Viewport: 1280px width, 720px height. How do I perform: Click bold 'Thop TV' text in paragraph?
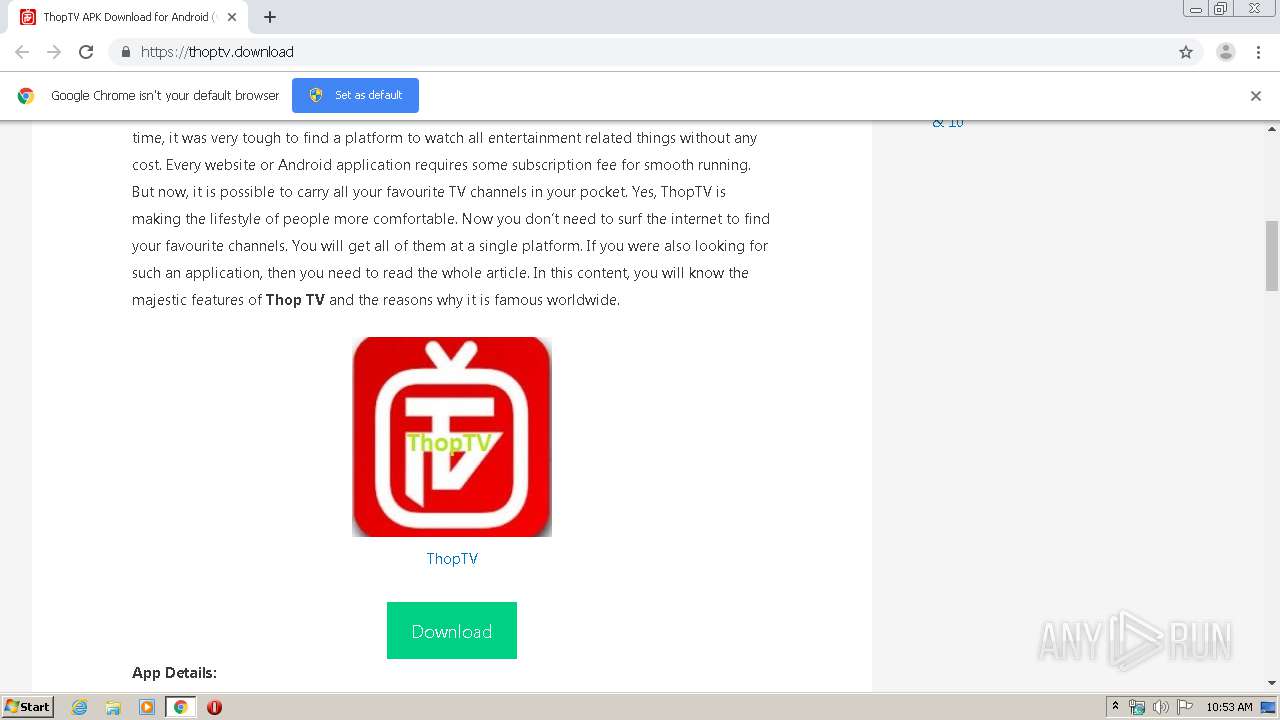(x=295, y=300)
